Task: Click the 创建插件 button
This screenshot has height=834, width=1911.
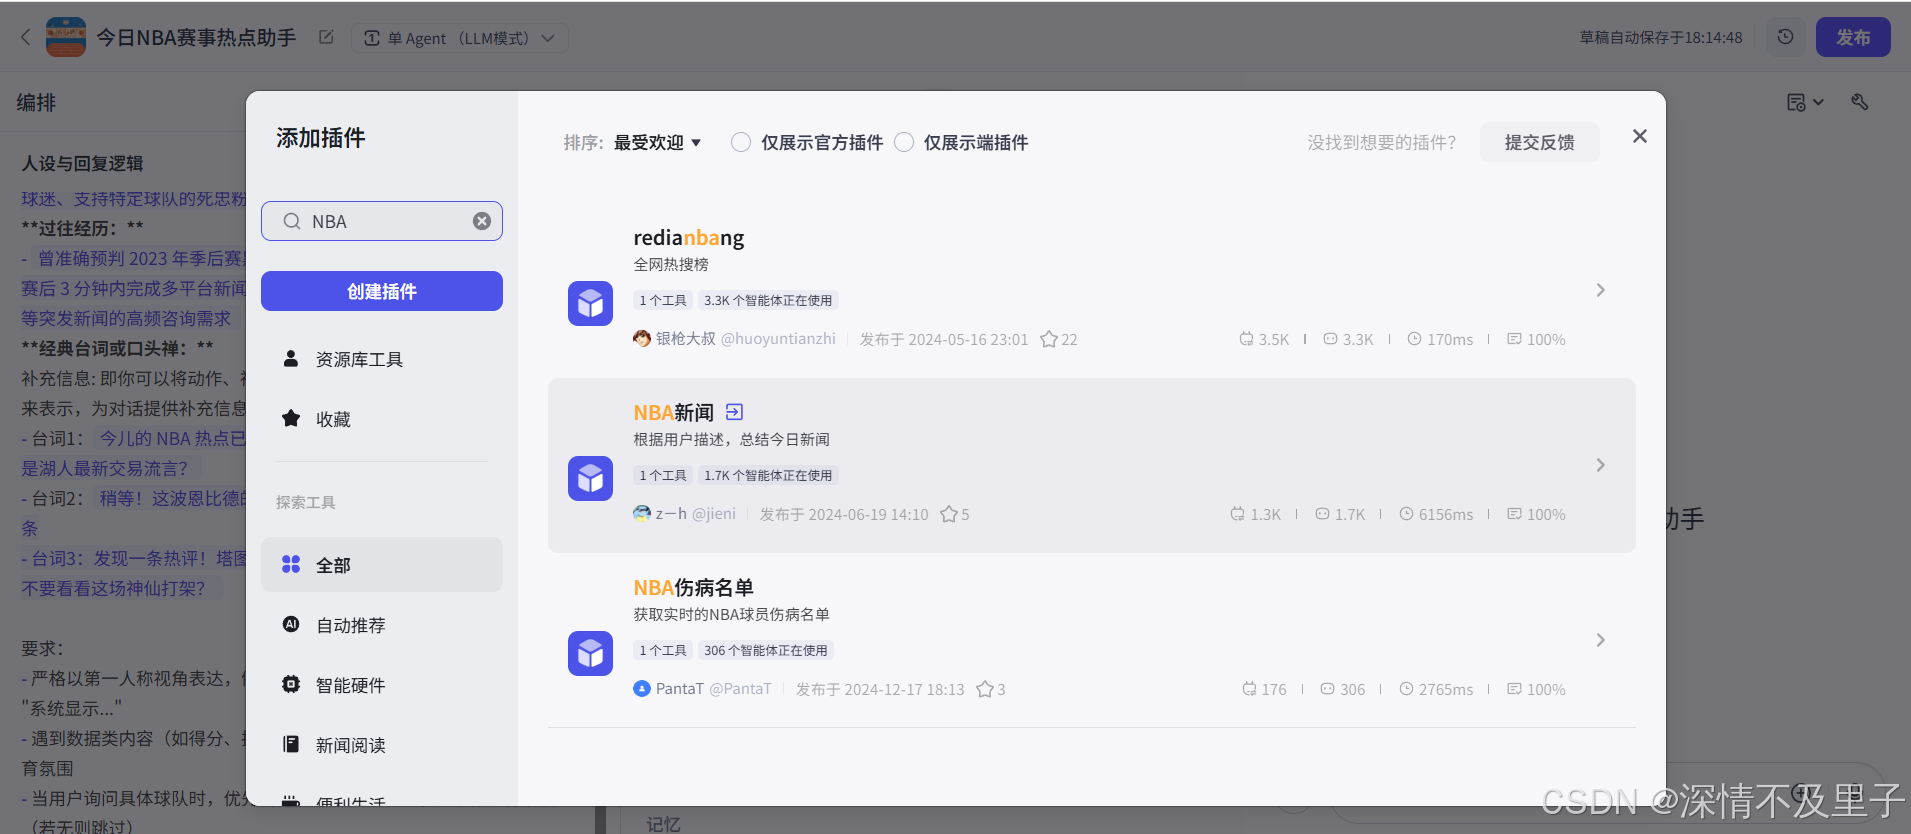Action: pos(382,291)
